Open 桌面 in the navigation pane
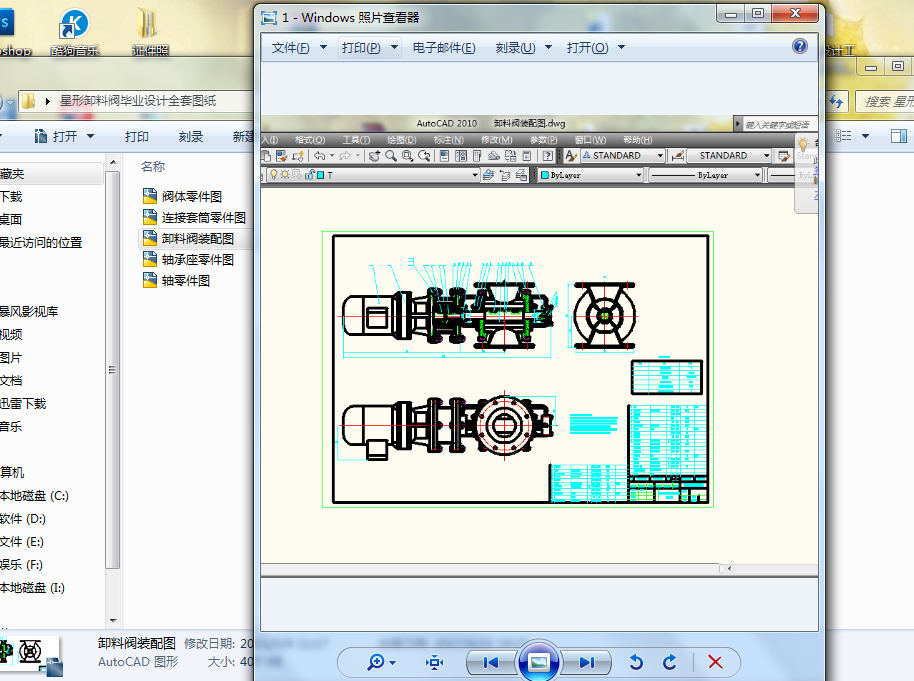The height and width of the screenshot is (681, 914). coord(10,219)
